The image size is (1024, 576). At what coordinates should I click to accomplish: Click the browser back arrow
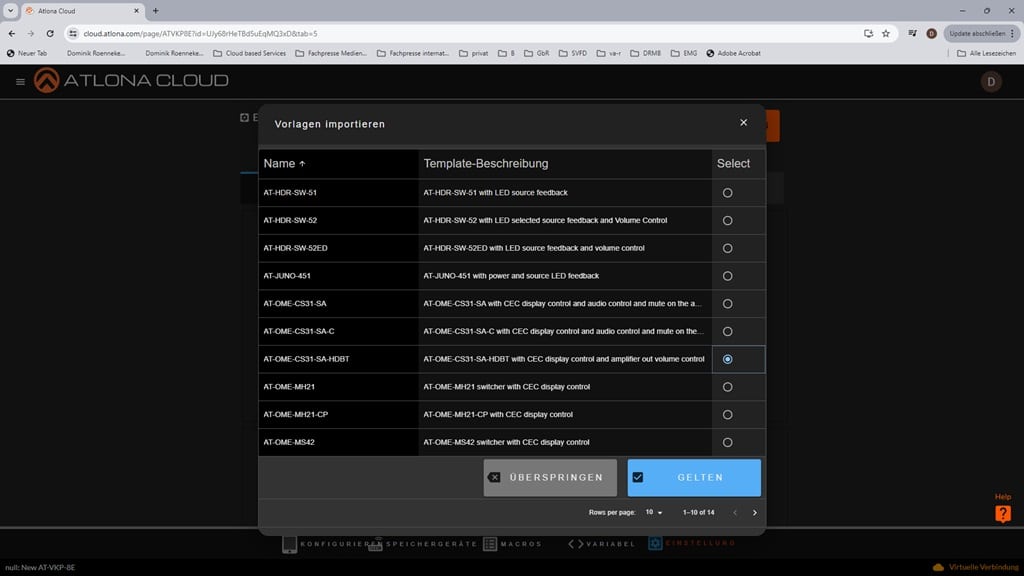12,33
